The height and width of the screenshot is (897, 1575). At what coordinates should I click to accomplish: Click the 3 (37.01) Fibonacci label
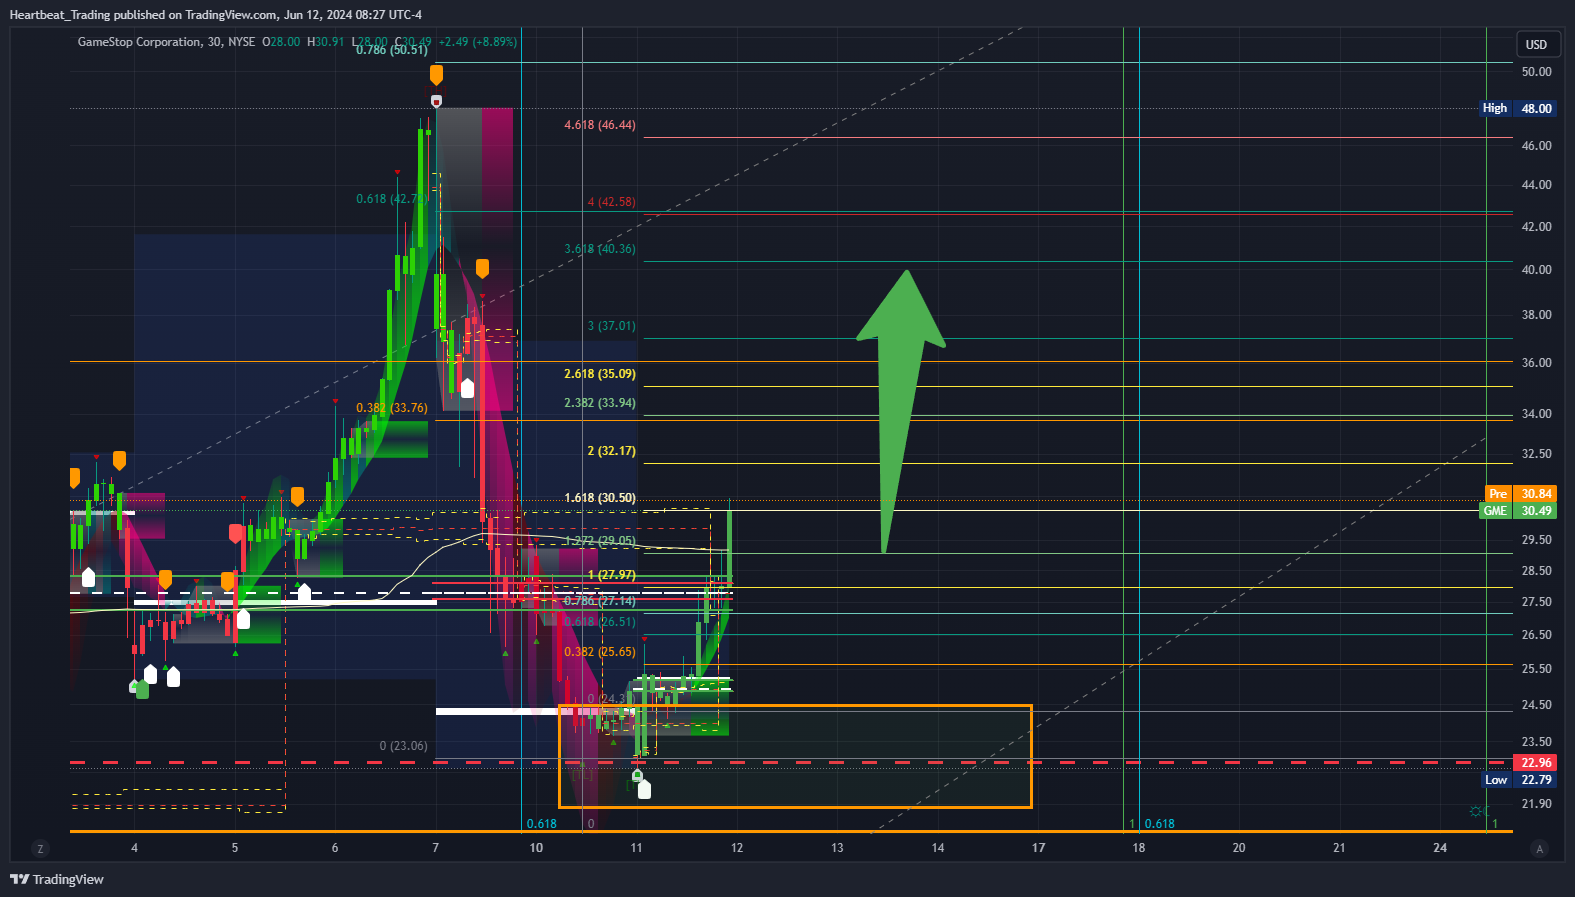[611, 326]
